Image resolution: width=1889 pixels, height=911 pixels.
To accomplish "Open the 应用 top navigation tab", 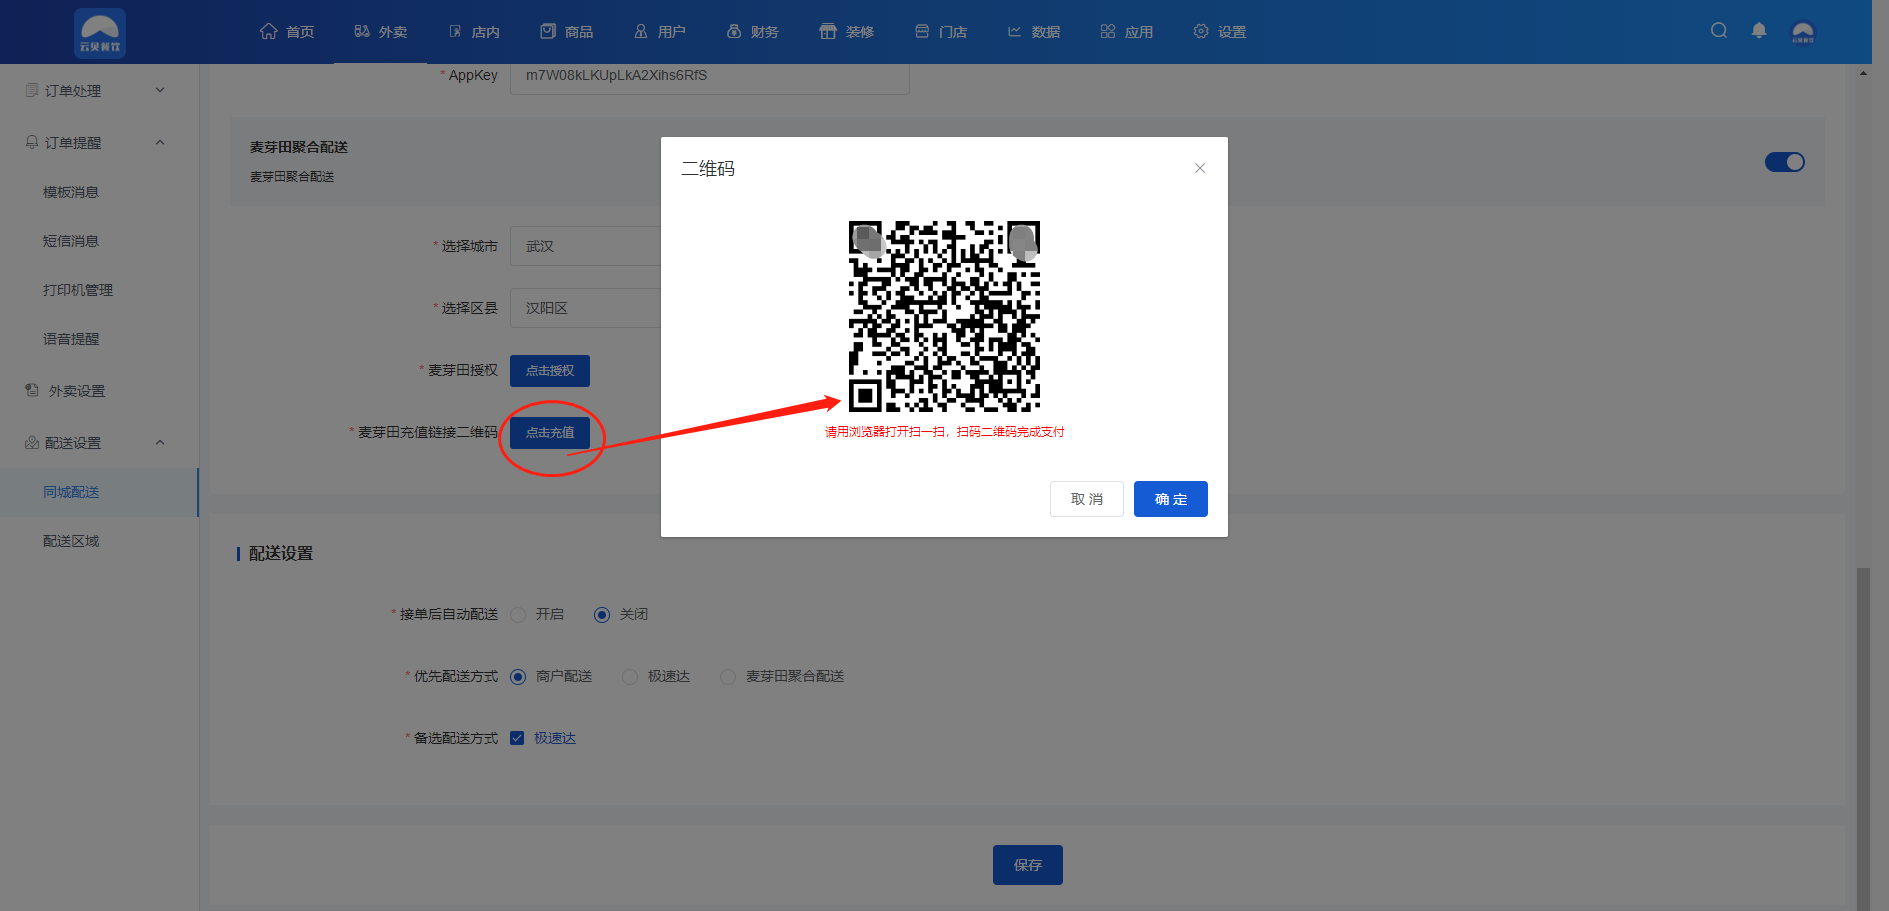I will (1127, 32).
